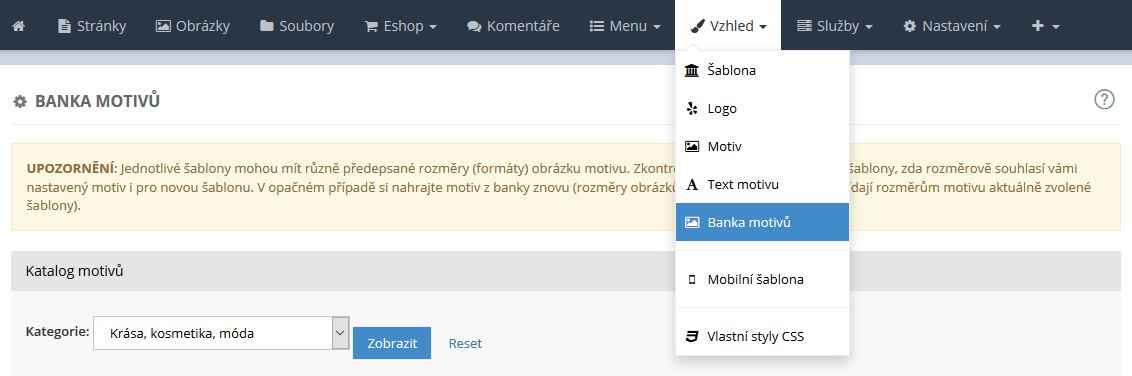Click the Vlastní styly CSS icon
The width and height of the screenshot is (1132, 376).
pyautogui.click(x=692, y=336)
